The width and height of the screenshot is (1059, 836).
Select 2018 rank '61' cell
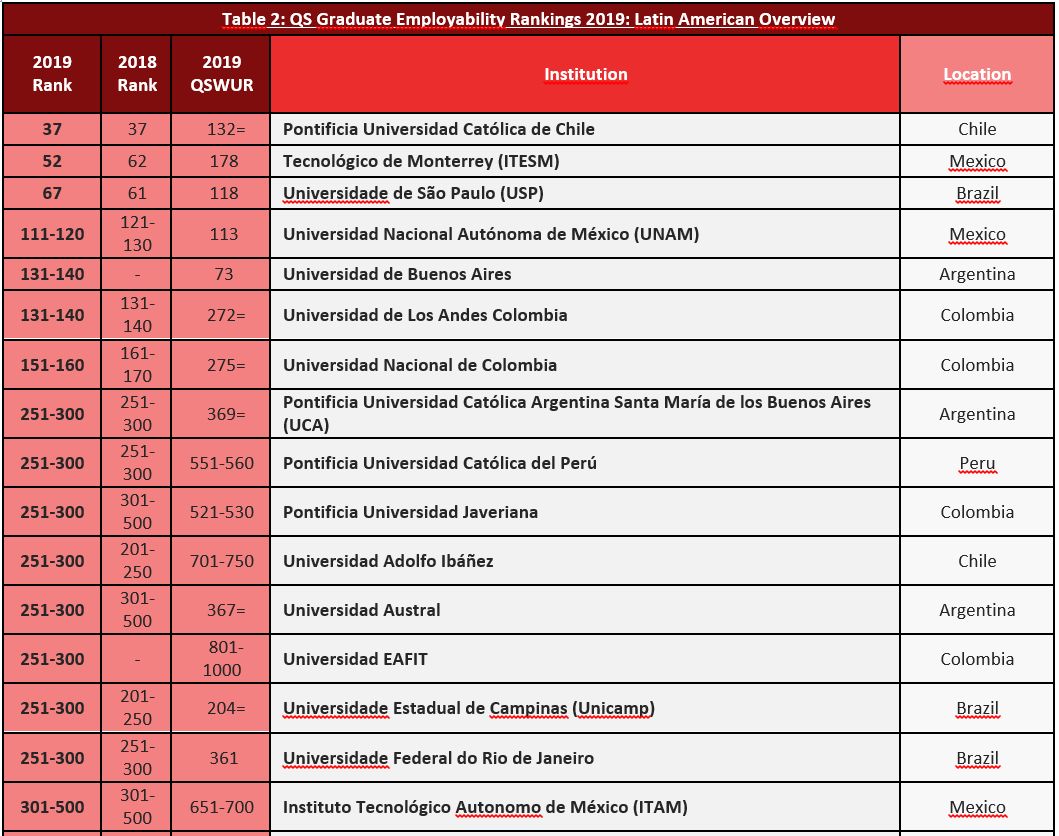[136, 193]
